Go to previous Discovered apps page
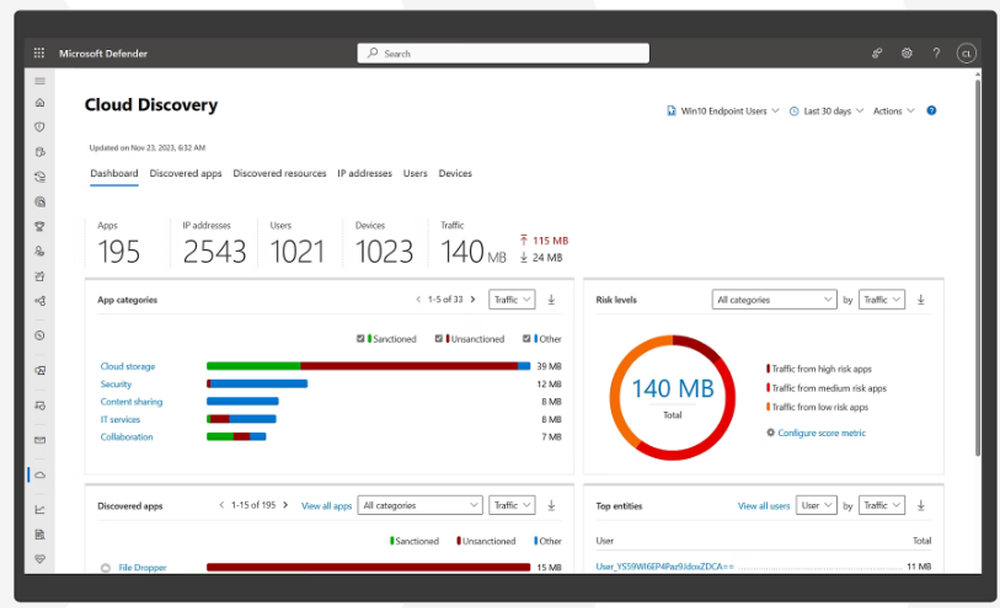Viewport: 1000px width, 608px height. 221,505
